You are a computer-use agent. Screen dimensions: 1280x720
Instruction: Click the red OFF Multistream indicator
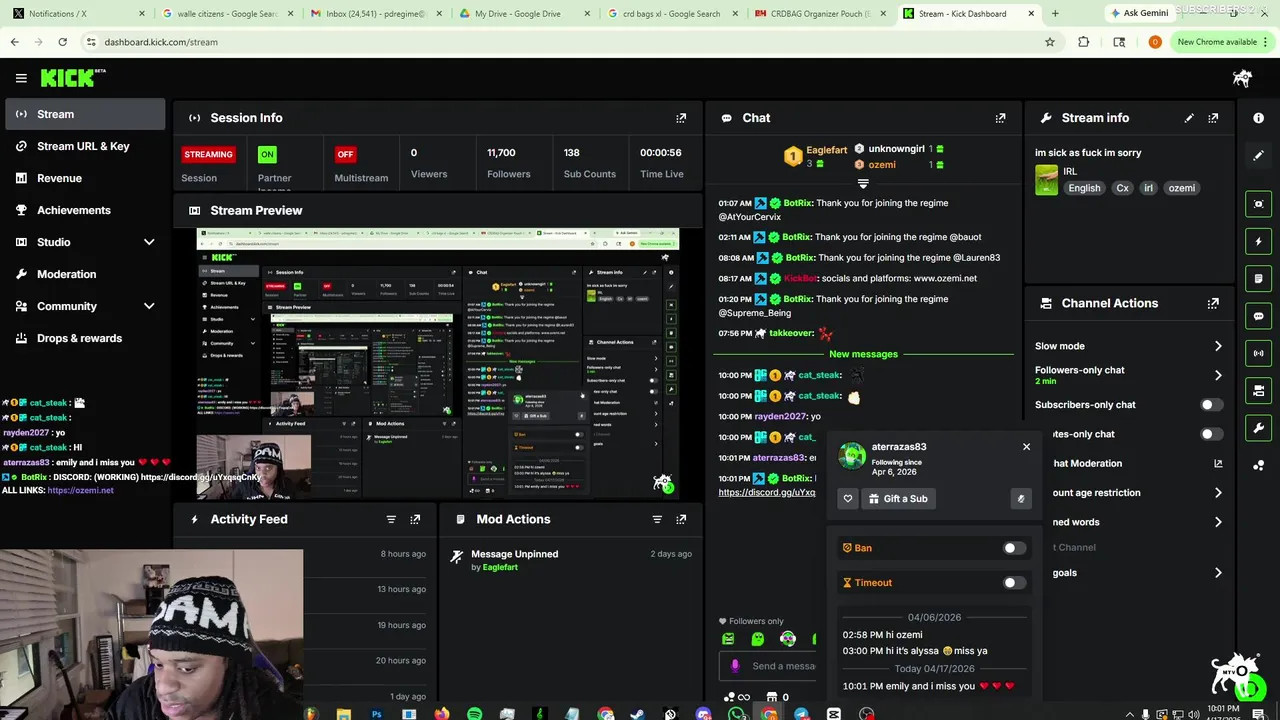345,154
